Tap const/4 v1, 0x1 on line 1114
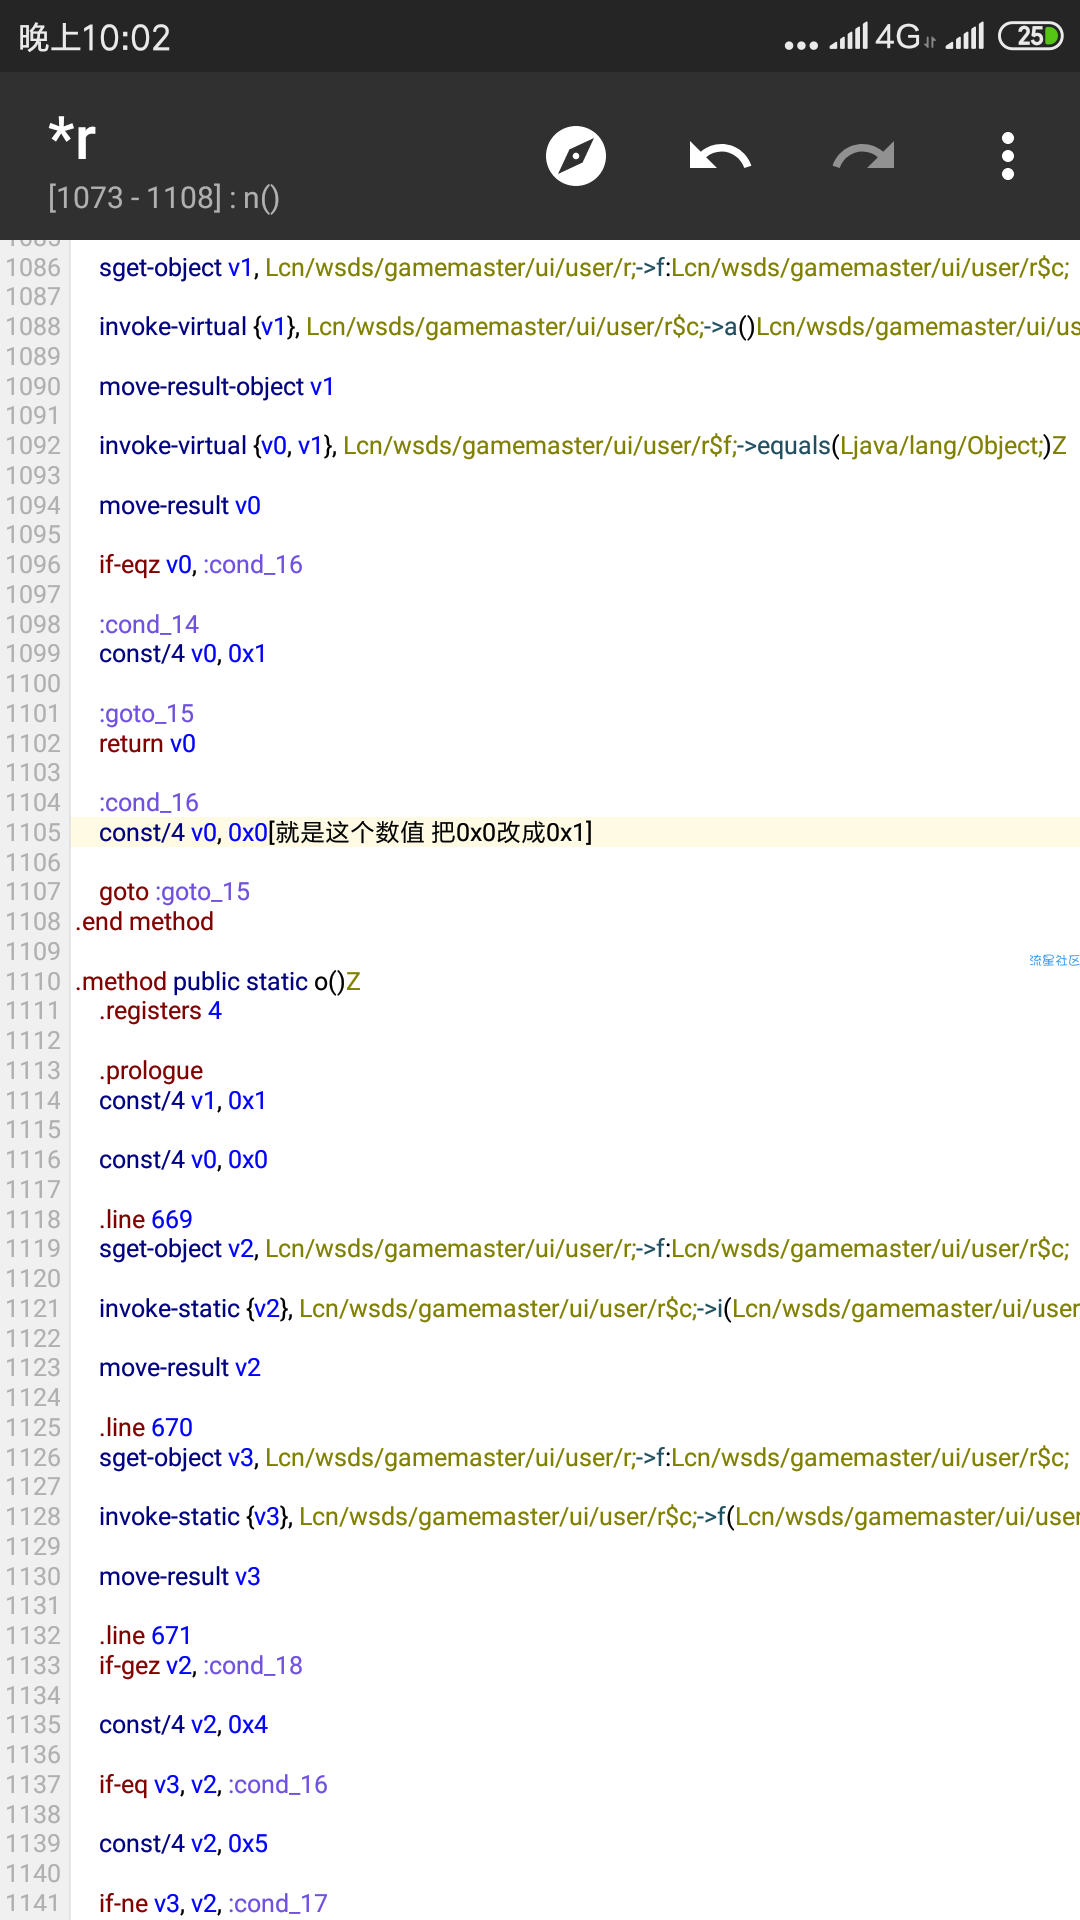This screenshot has width=1080, height=1920. point(182,1100)
